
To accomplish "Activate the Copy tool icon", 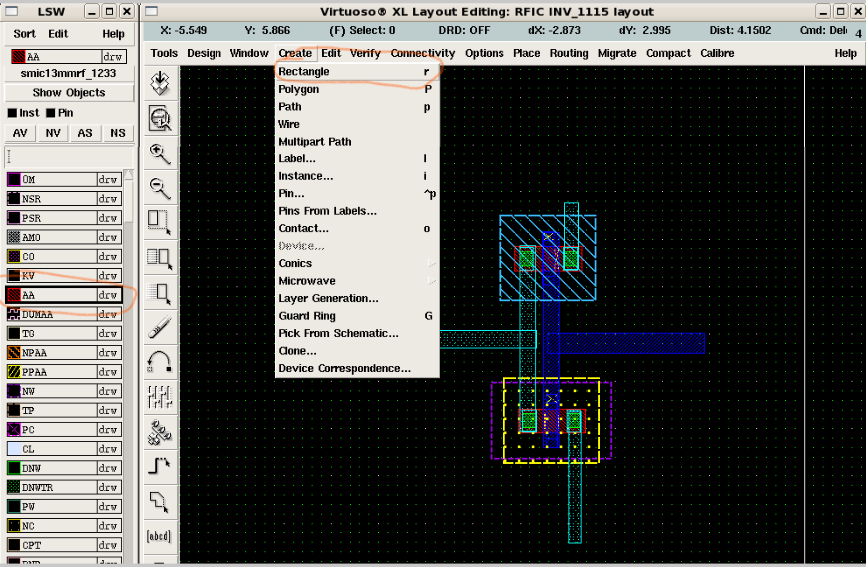I will point(160,257).
